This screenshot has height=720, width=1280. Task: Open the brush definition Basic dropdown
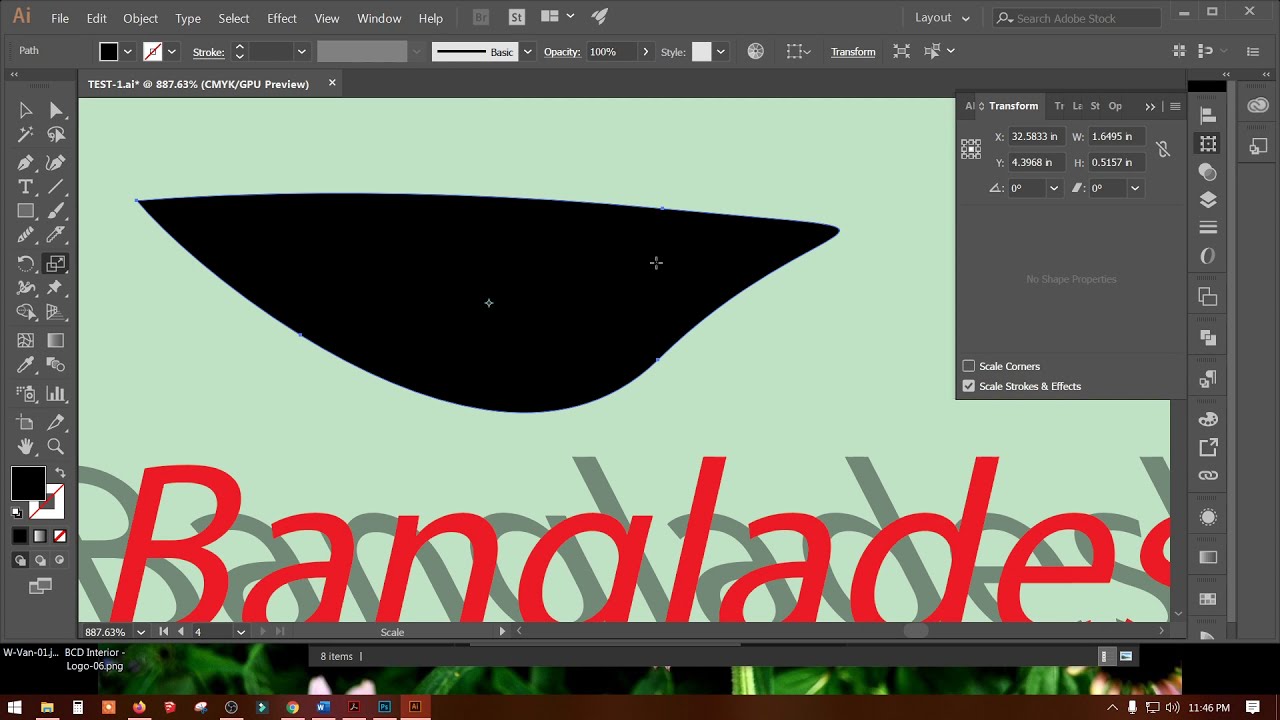[527, 51]
